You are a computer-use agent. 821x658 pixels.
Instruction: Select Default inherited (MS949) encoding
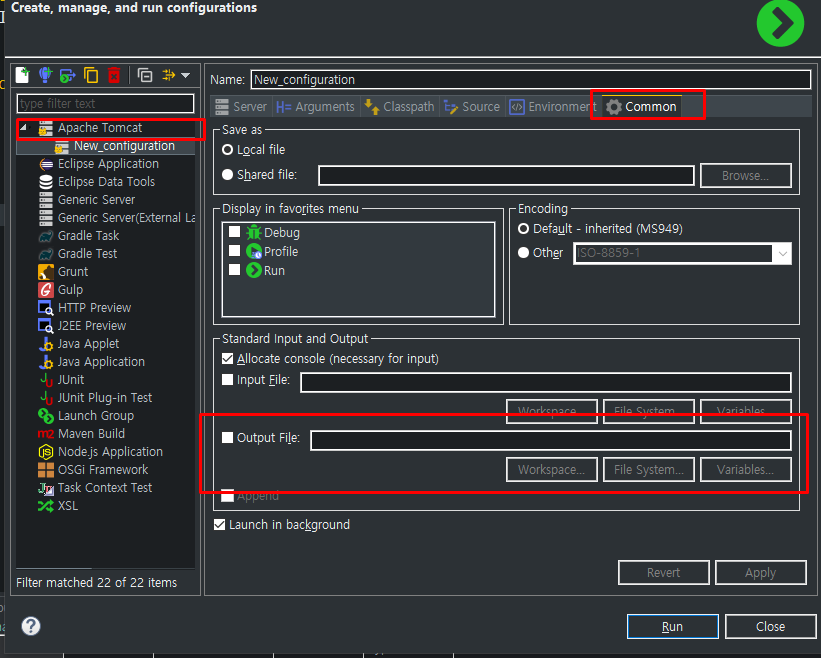pos(523,229)
